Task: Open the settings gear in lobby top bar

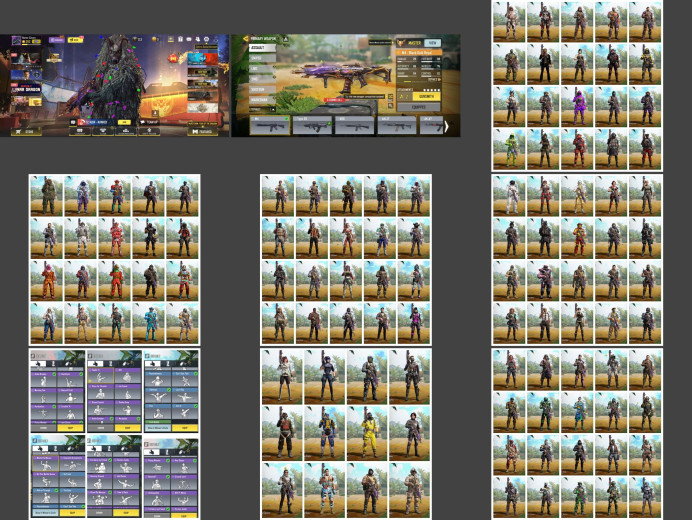Action: (x=206, y=39)
